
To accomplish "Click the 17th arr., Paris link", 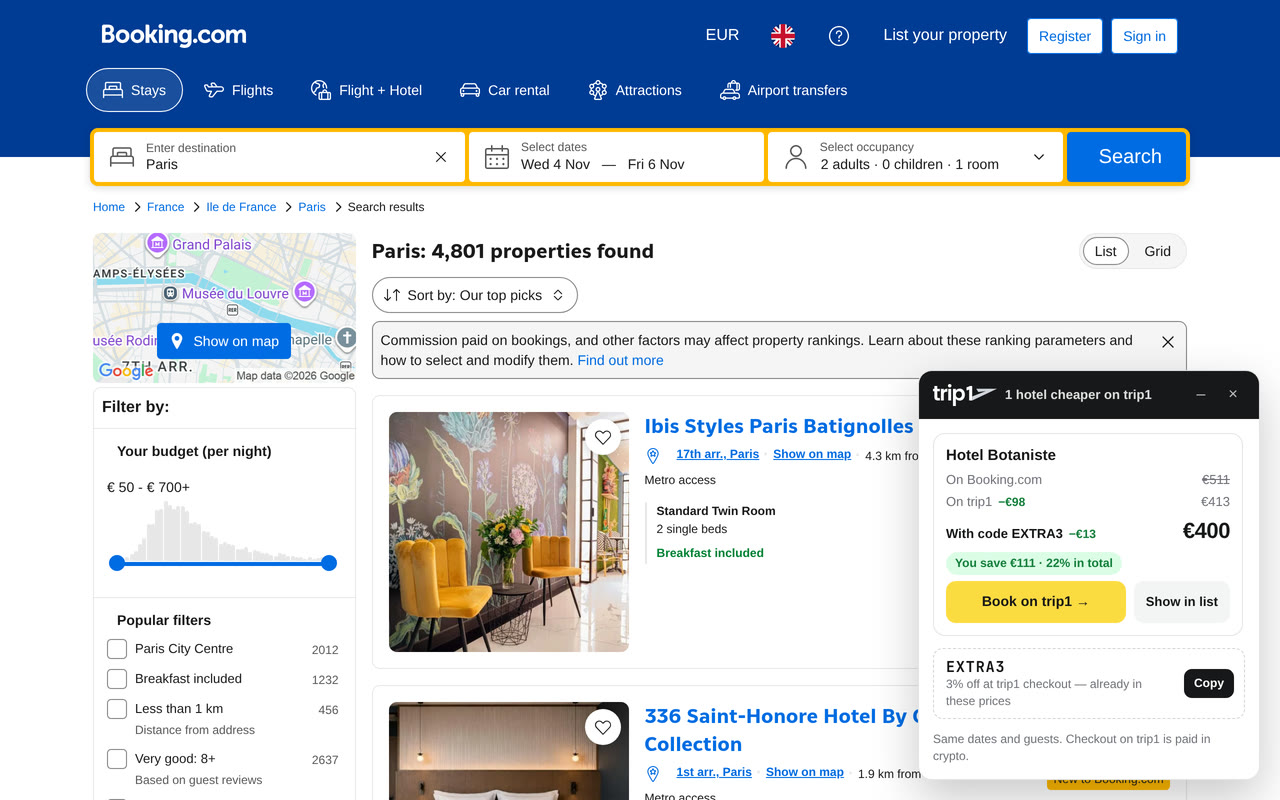I will pos(717,454).
